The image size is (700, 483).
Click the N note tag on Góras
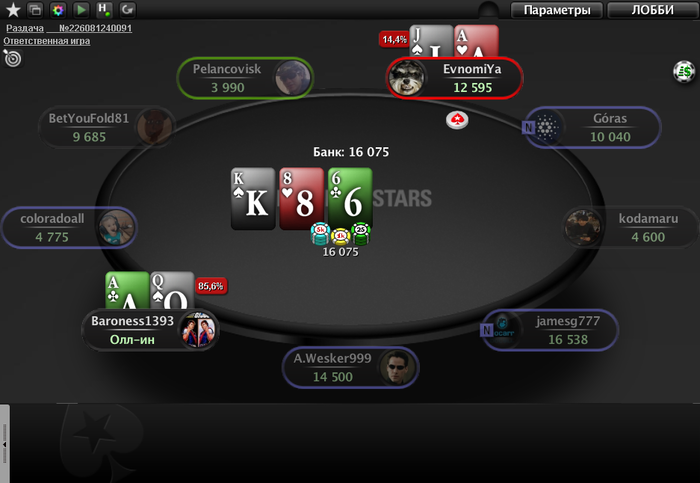coord(528,128)
